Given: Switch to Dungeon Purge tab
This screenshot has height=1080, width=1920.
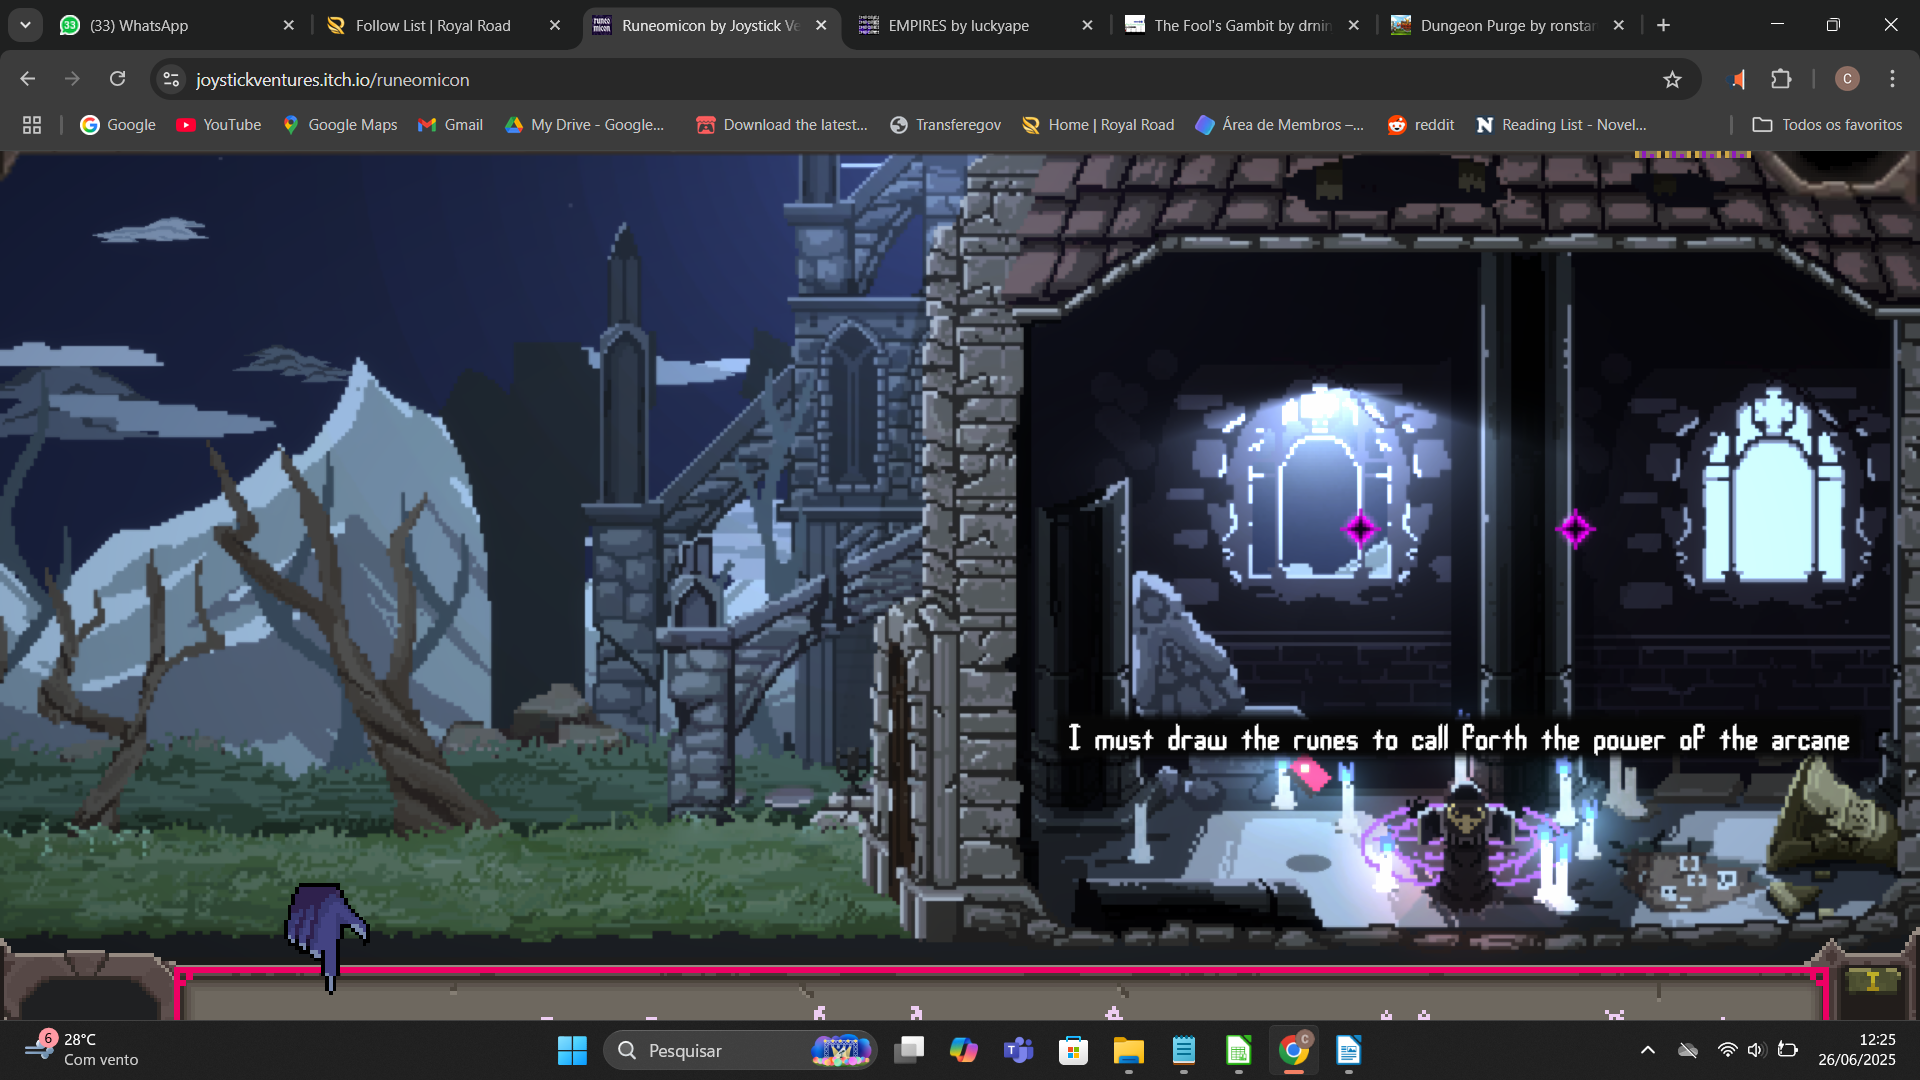Looking at the screenshot, I should [x=1508, y=26].
